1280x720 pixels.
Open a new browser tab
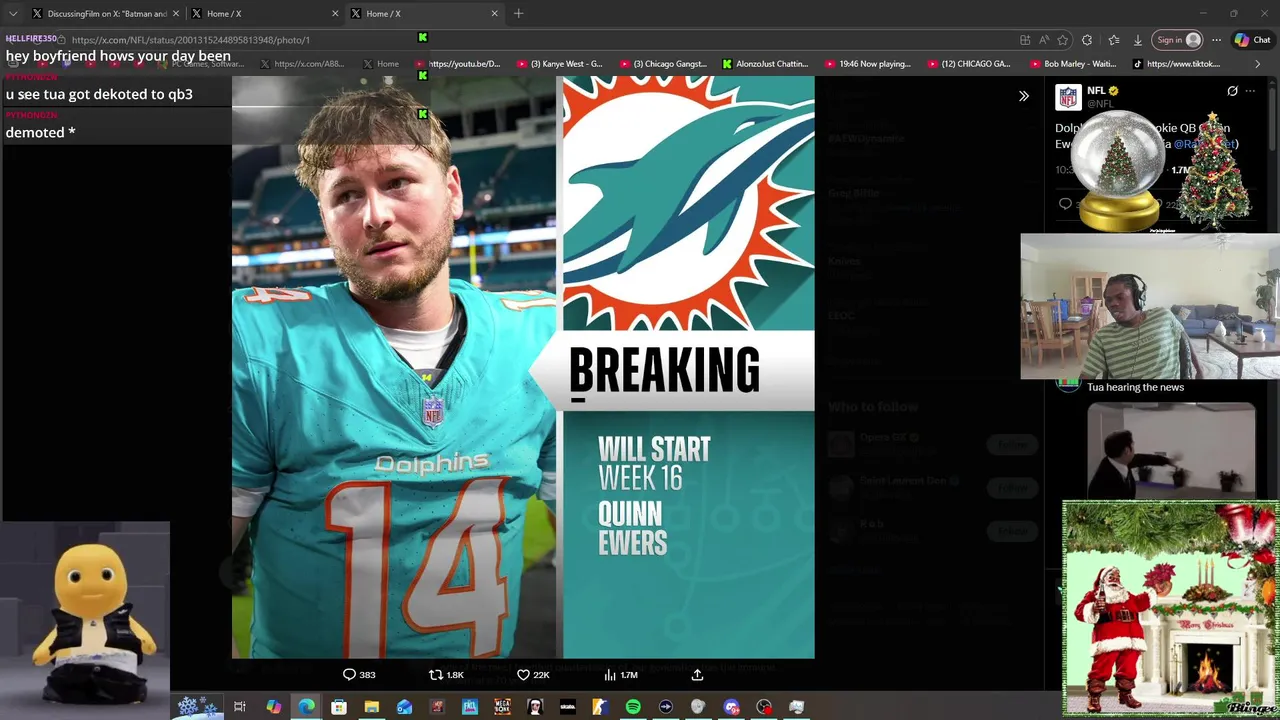point(518,14)
